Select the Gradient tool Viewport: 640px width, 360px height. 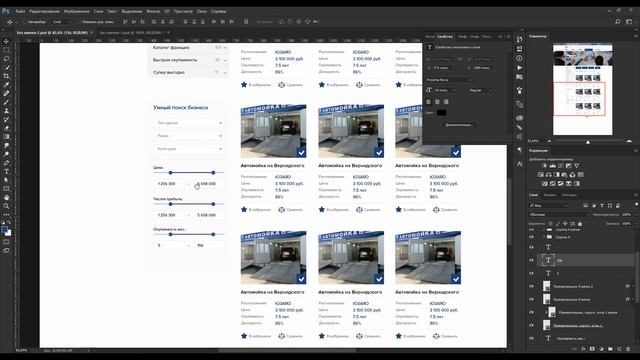coord(6,137)
